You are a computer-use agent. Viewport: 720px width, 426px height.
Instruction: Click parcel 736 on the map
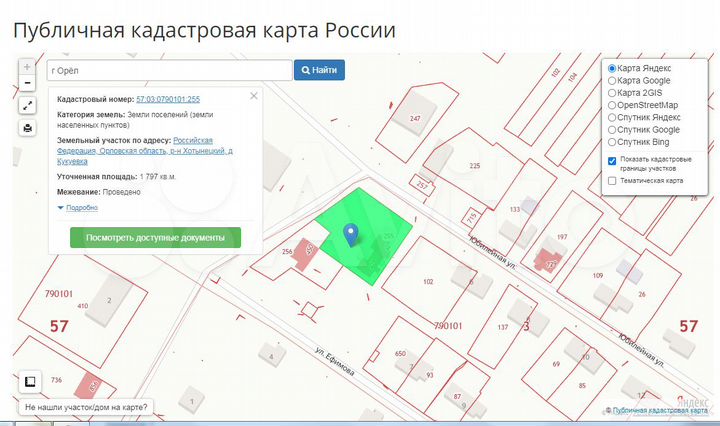56,380
